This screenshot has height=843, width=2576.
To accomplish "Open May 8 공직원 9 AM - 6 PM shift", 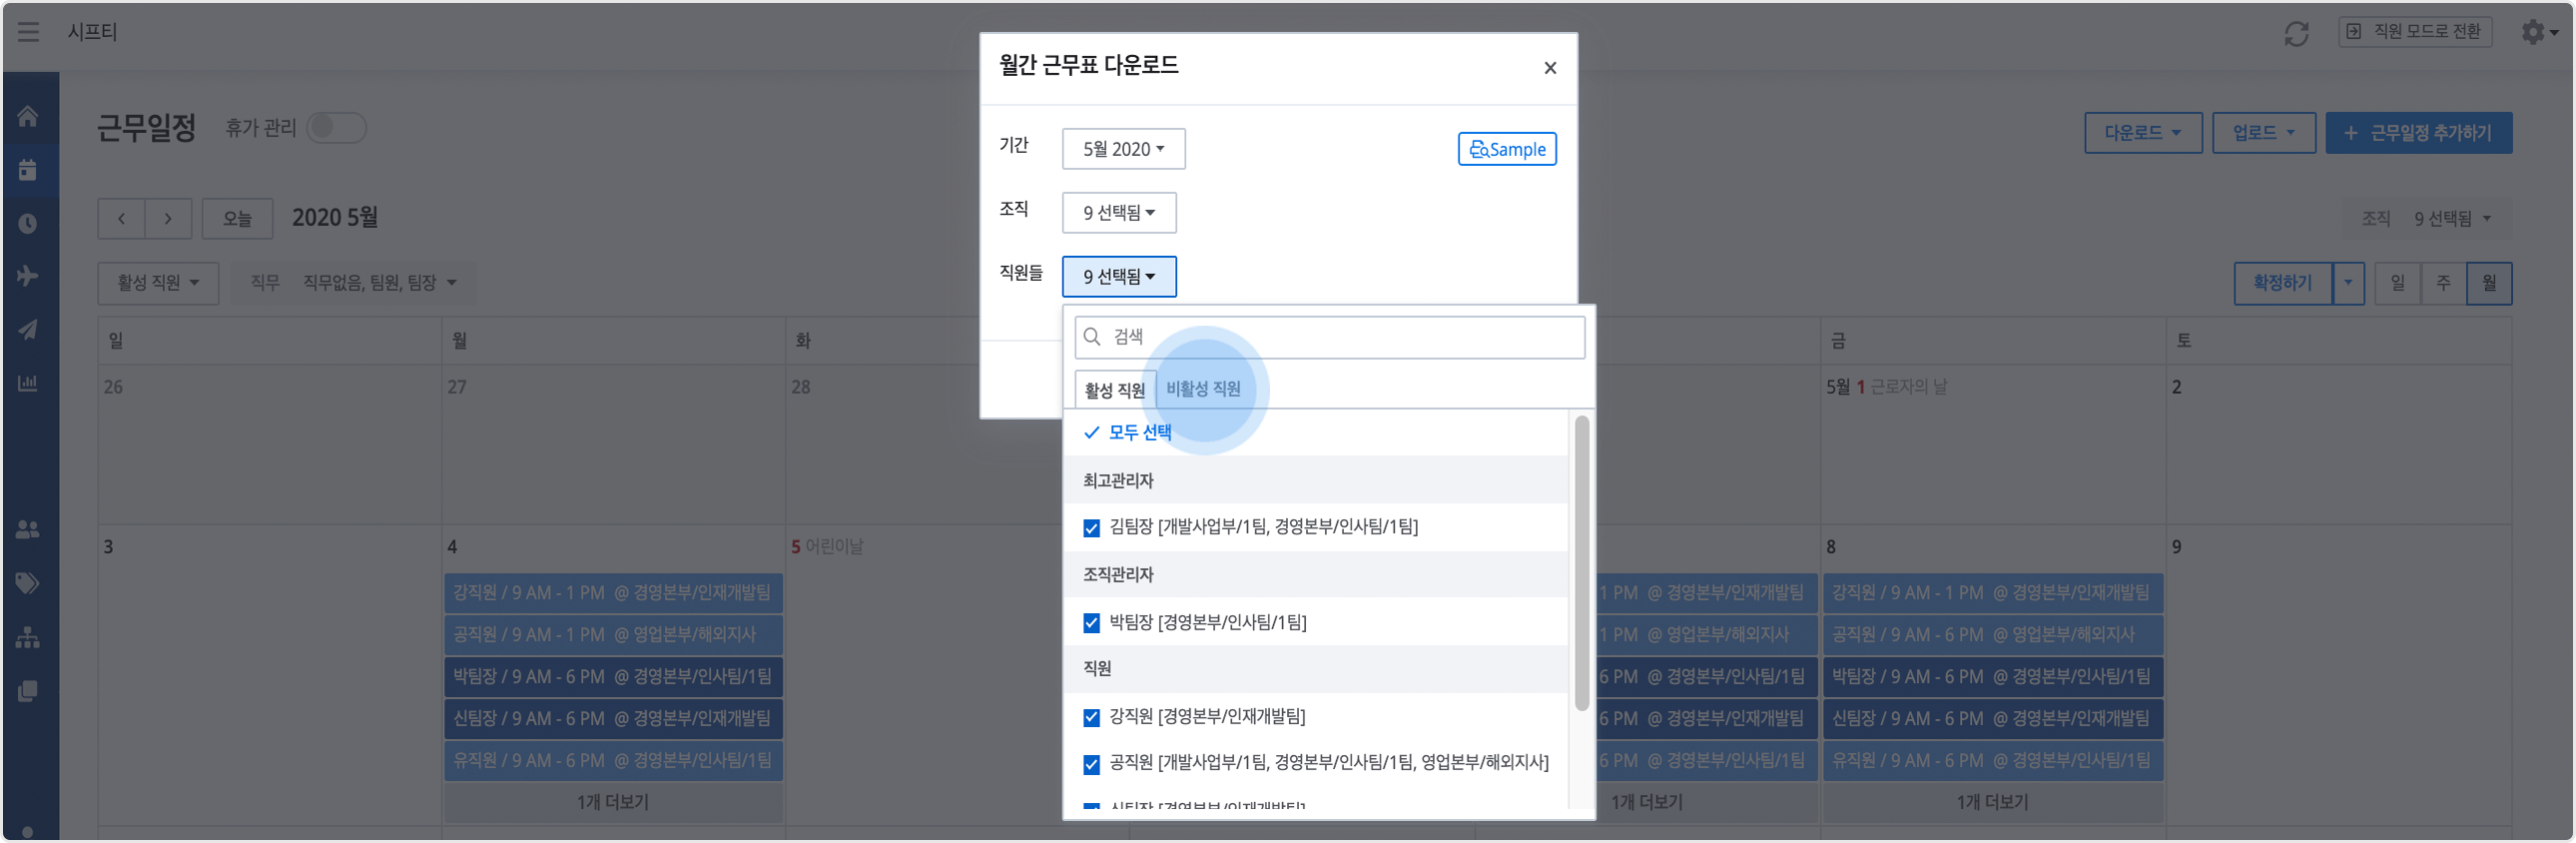I will click(1992, 635).
